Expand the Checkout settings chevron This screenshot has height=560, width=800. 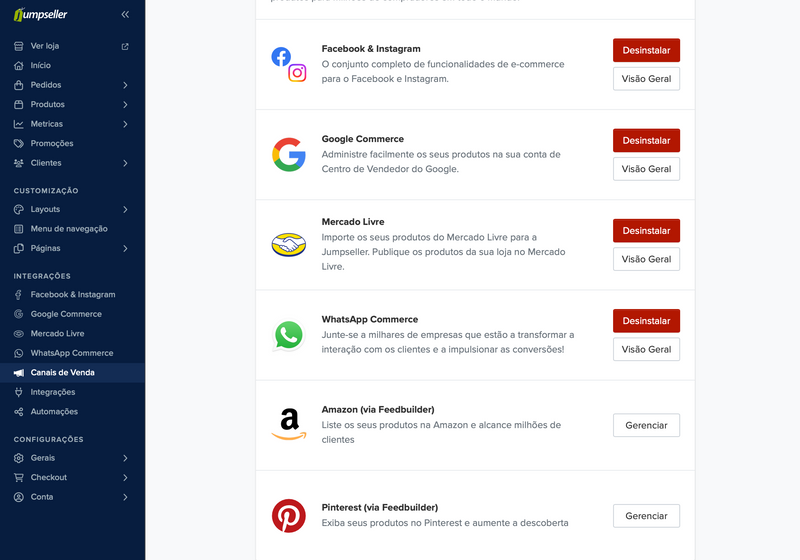(125, 478)
